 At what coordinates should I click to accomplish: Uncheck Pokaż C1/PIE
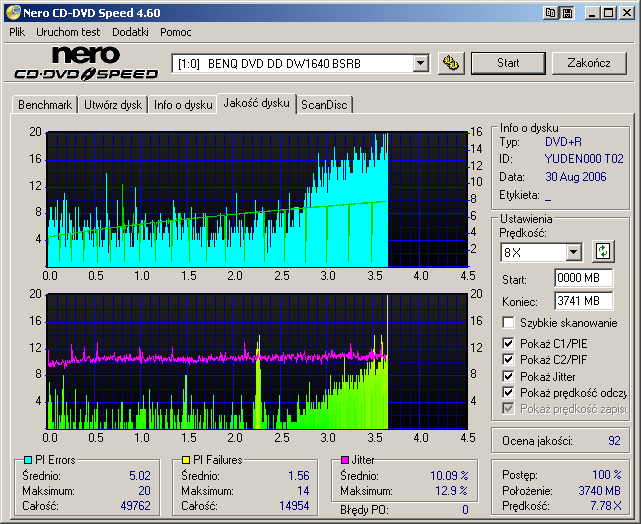508,343
